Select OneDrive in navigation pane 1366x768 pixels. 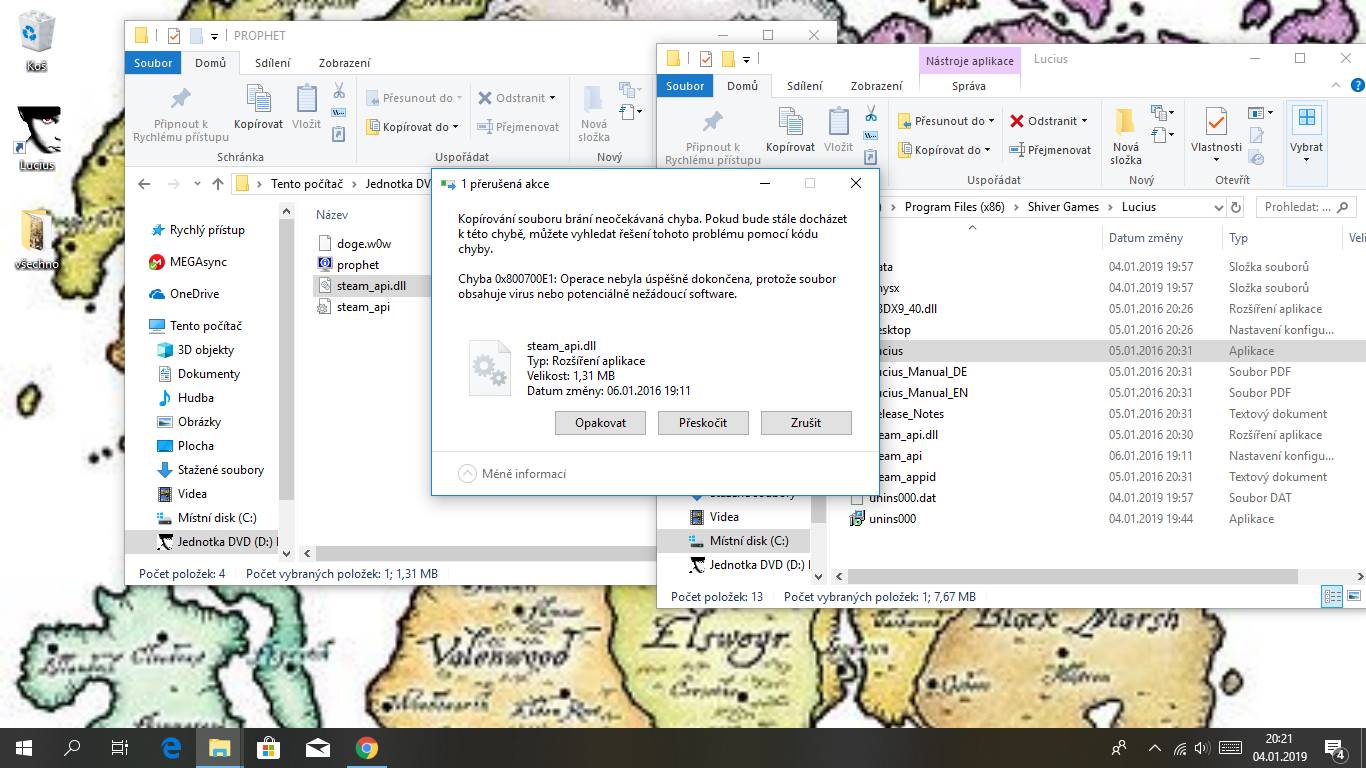[184, 294]
